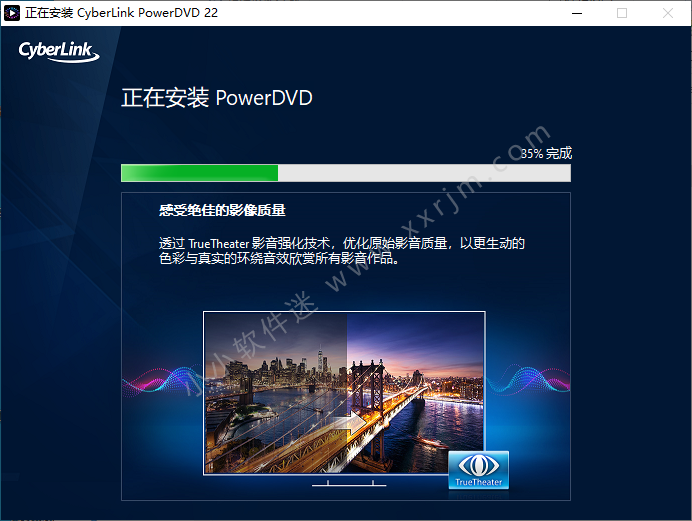Click the title bar text "正在安装 CyberLink PowerDVD 22"
Viewport: 692px width, 521px height.
point(121,13)
